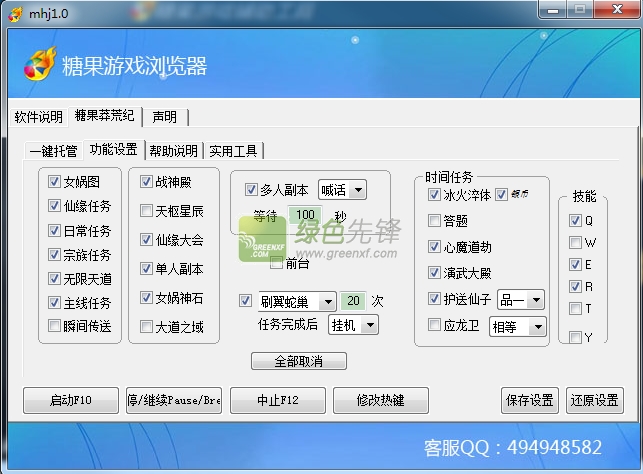
Task: Click the 保存设置 button
Action: [x=530, y=400]
